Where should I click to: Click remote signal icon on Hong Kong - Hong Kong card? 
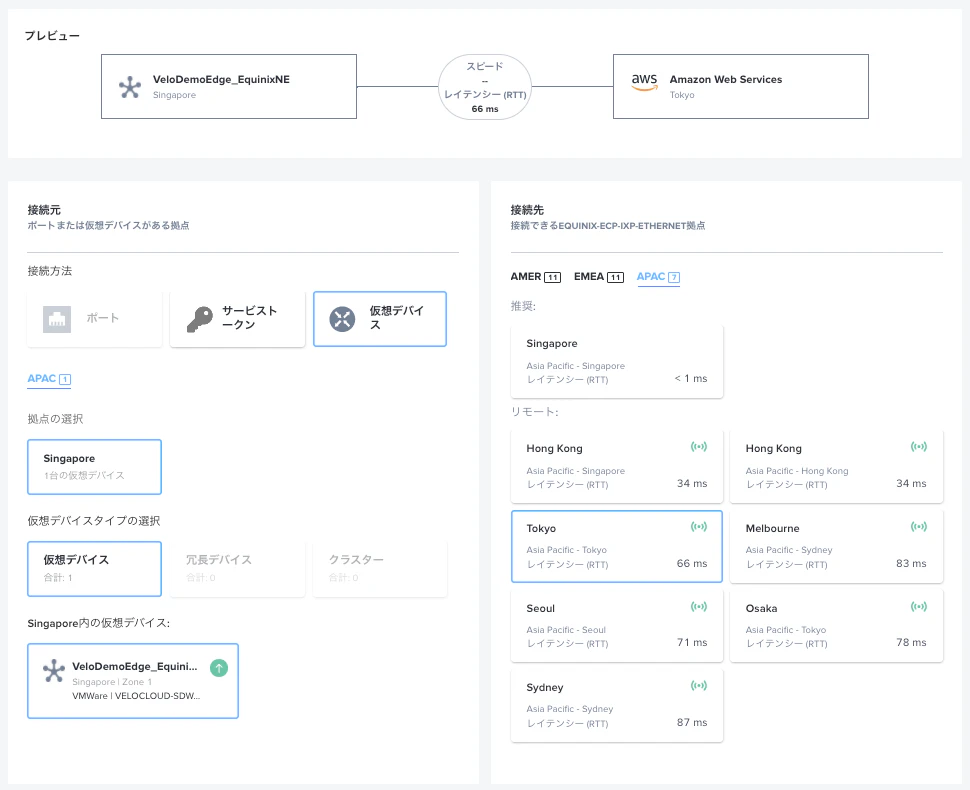tap(919, 447)
